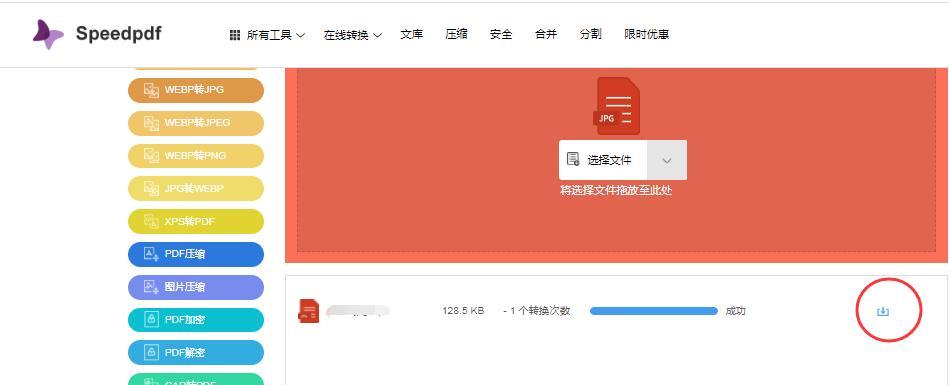
Task: Click the WEBP转PNG image icon
Action: [151, 156]
